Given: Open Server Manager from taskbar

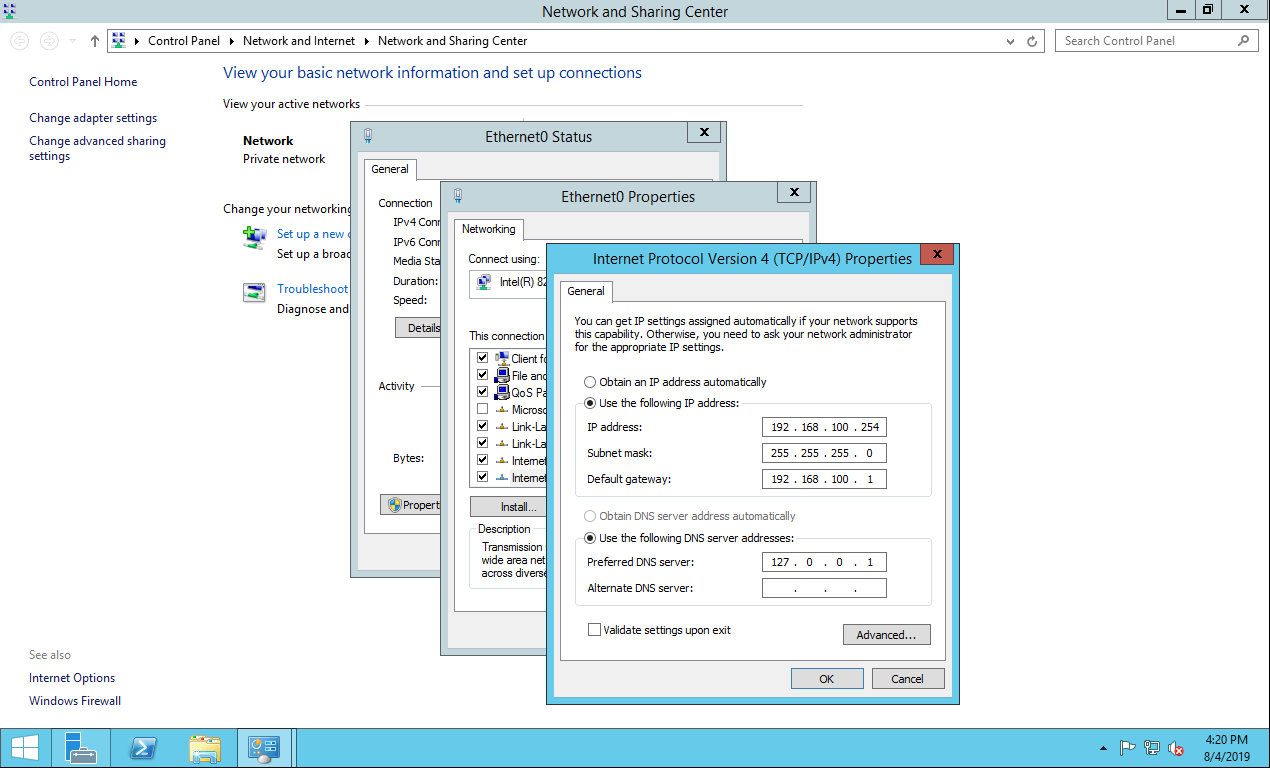Looking at the screenshot, I should (81, 748).
